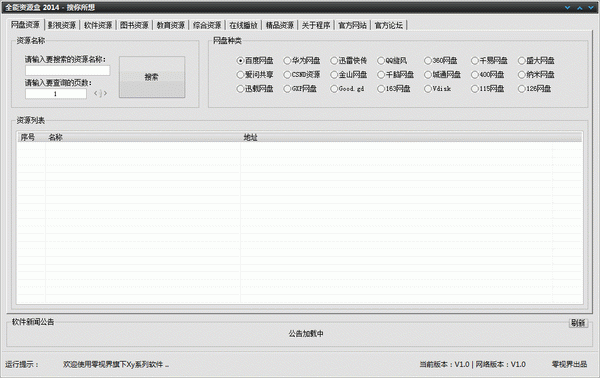Open the 精品资源 tab
600x378 pixels.
[x=280, y=25]
